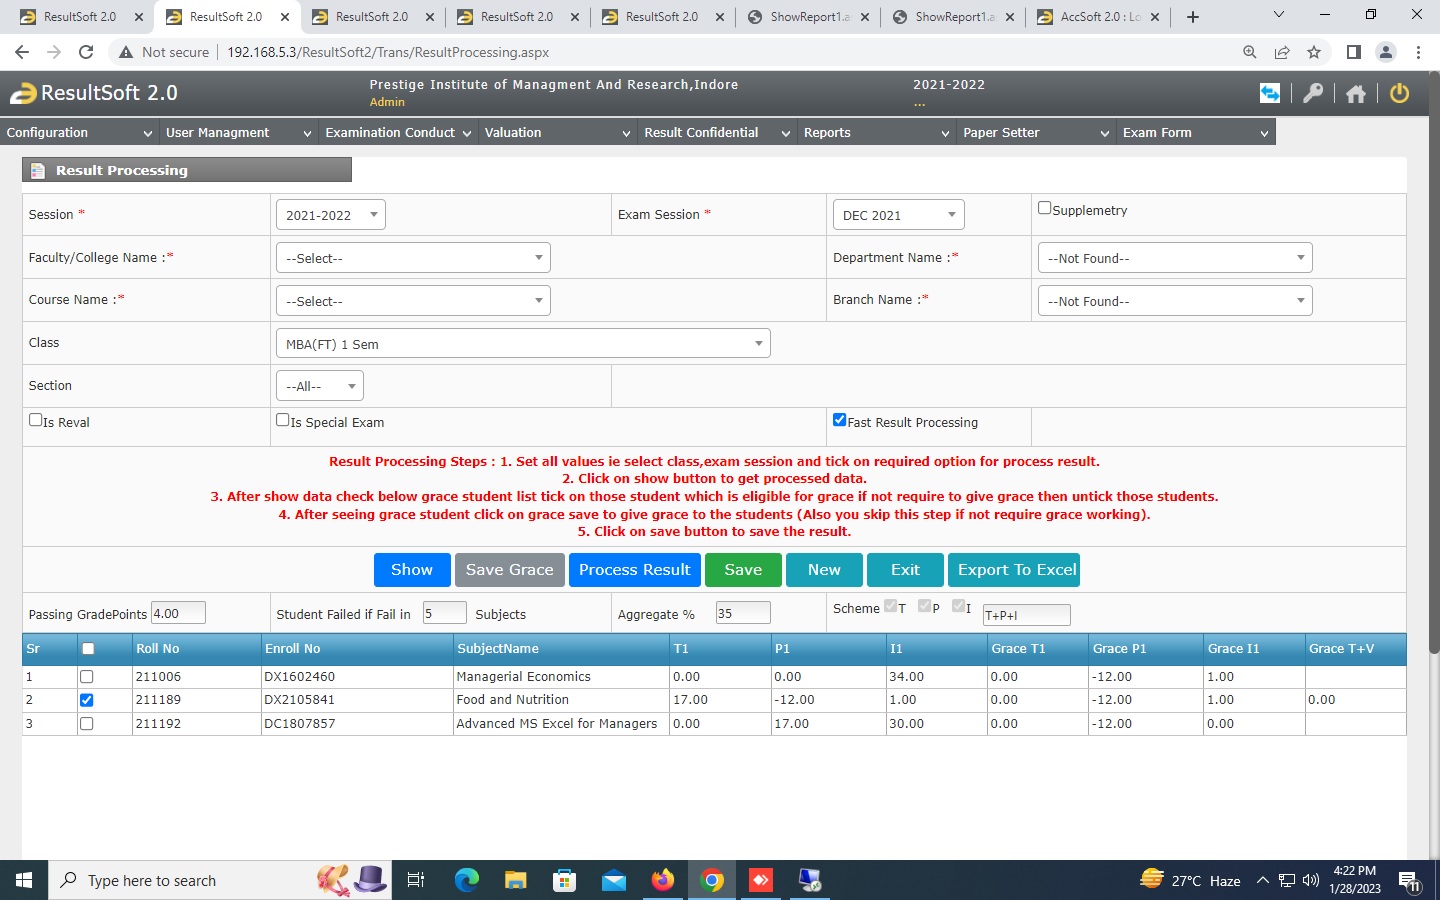
Task: Enable the Supplemetry checkbox
Action: (1044, 208)
